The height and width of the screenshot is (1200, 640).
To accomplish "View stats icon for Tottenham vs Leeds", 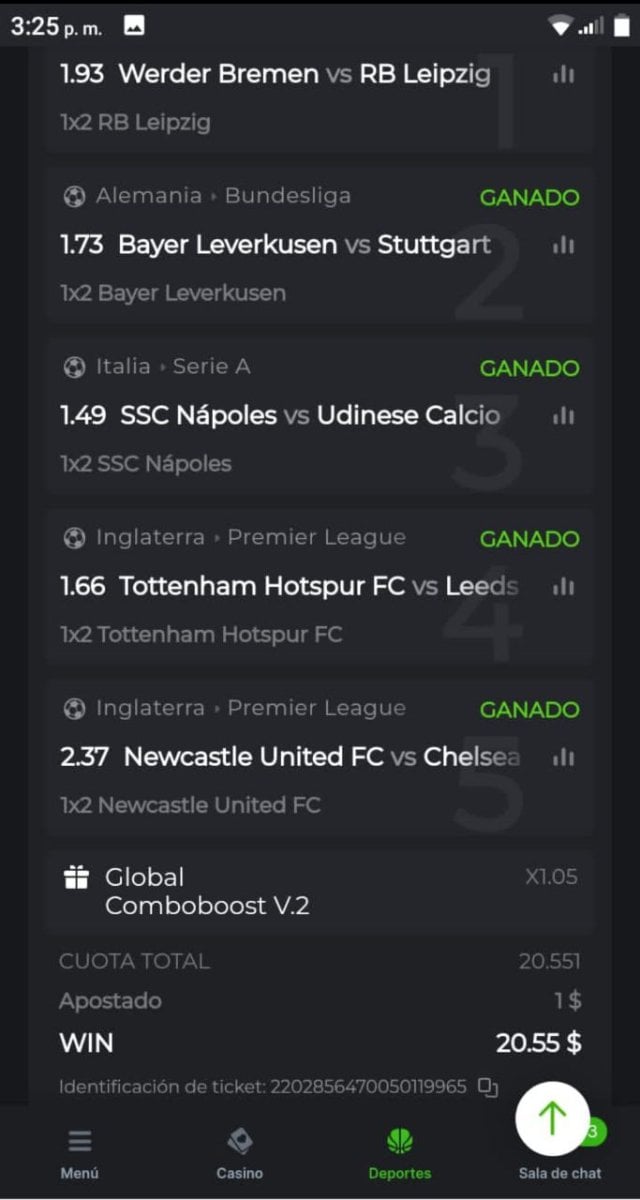I will pos(563,586).
